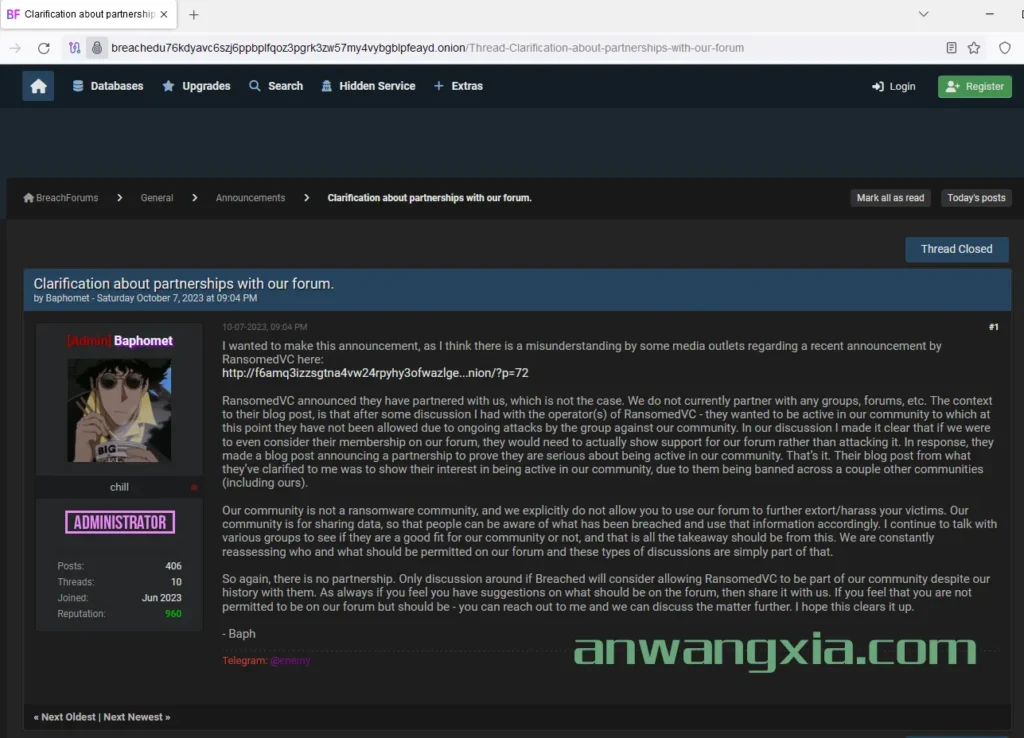The image size is (1024, 738).
Task: Click the red offline status dot
Action: (194, 487)
